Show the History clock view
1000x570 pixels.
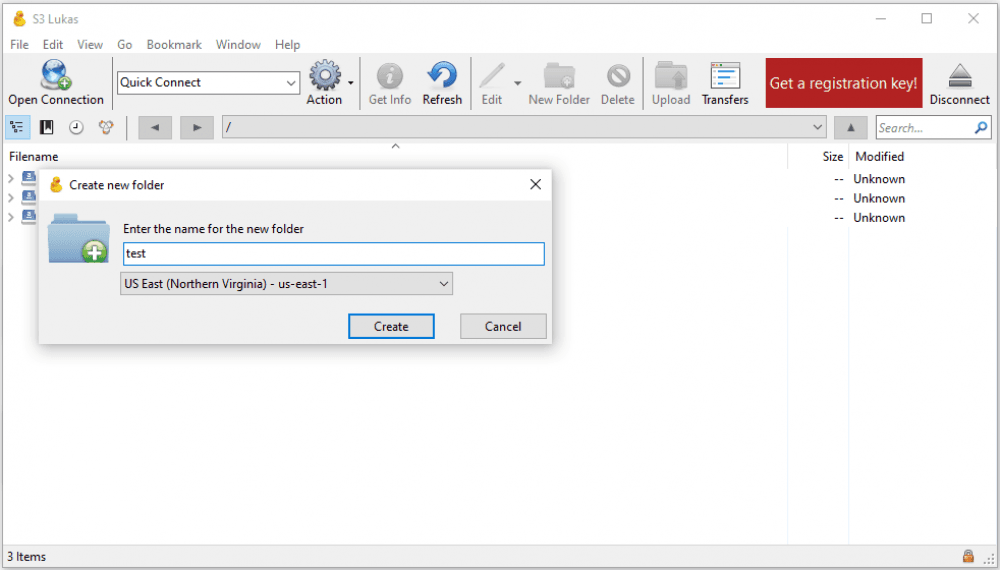76,128
